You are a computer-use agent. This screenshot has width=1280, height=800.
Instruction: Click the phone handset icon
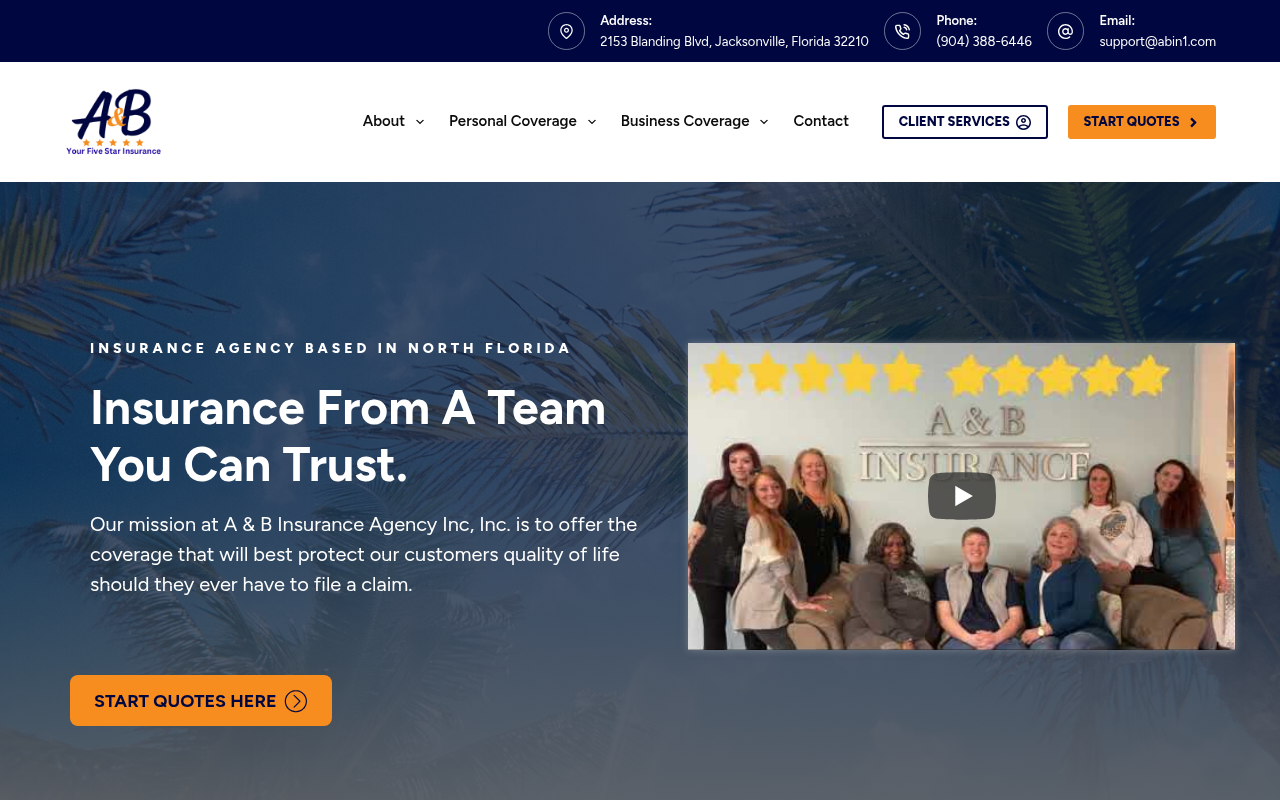pos(902,31)
